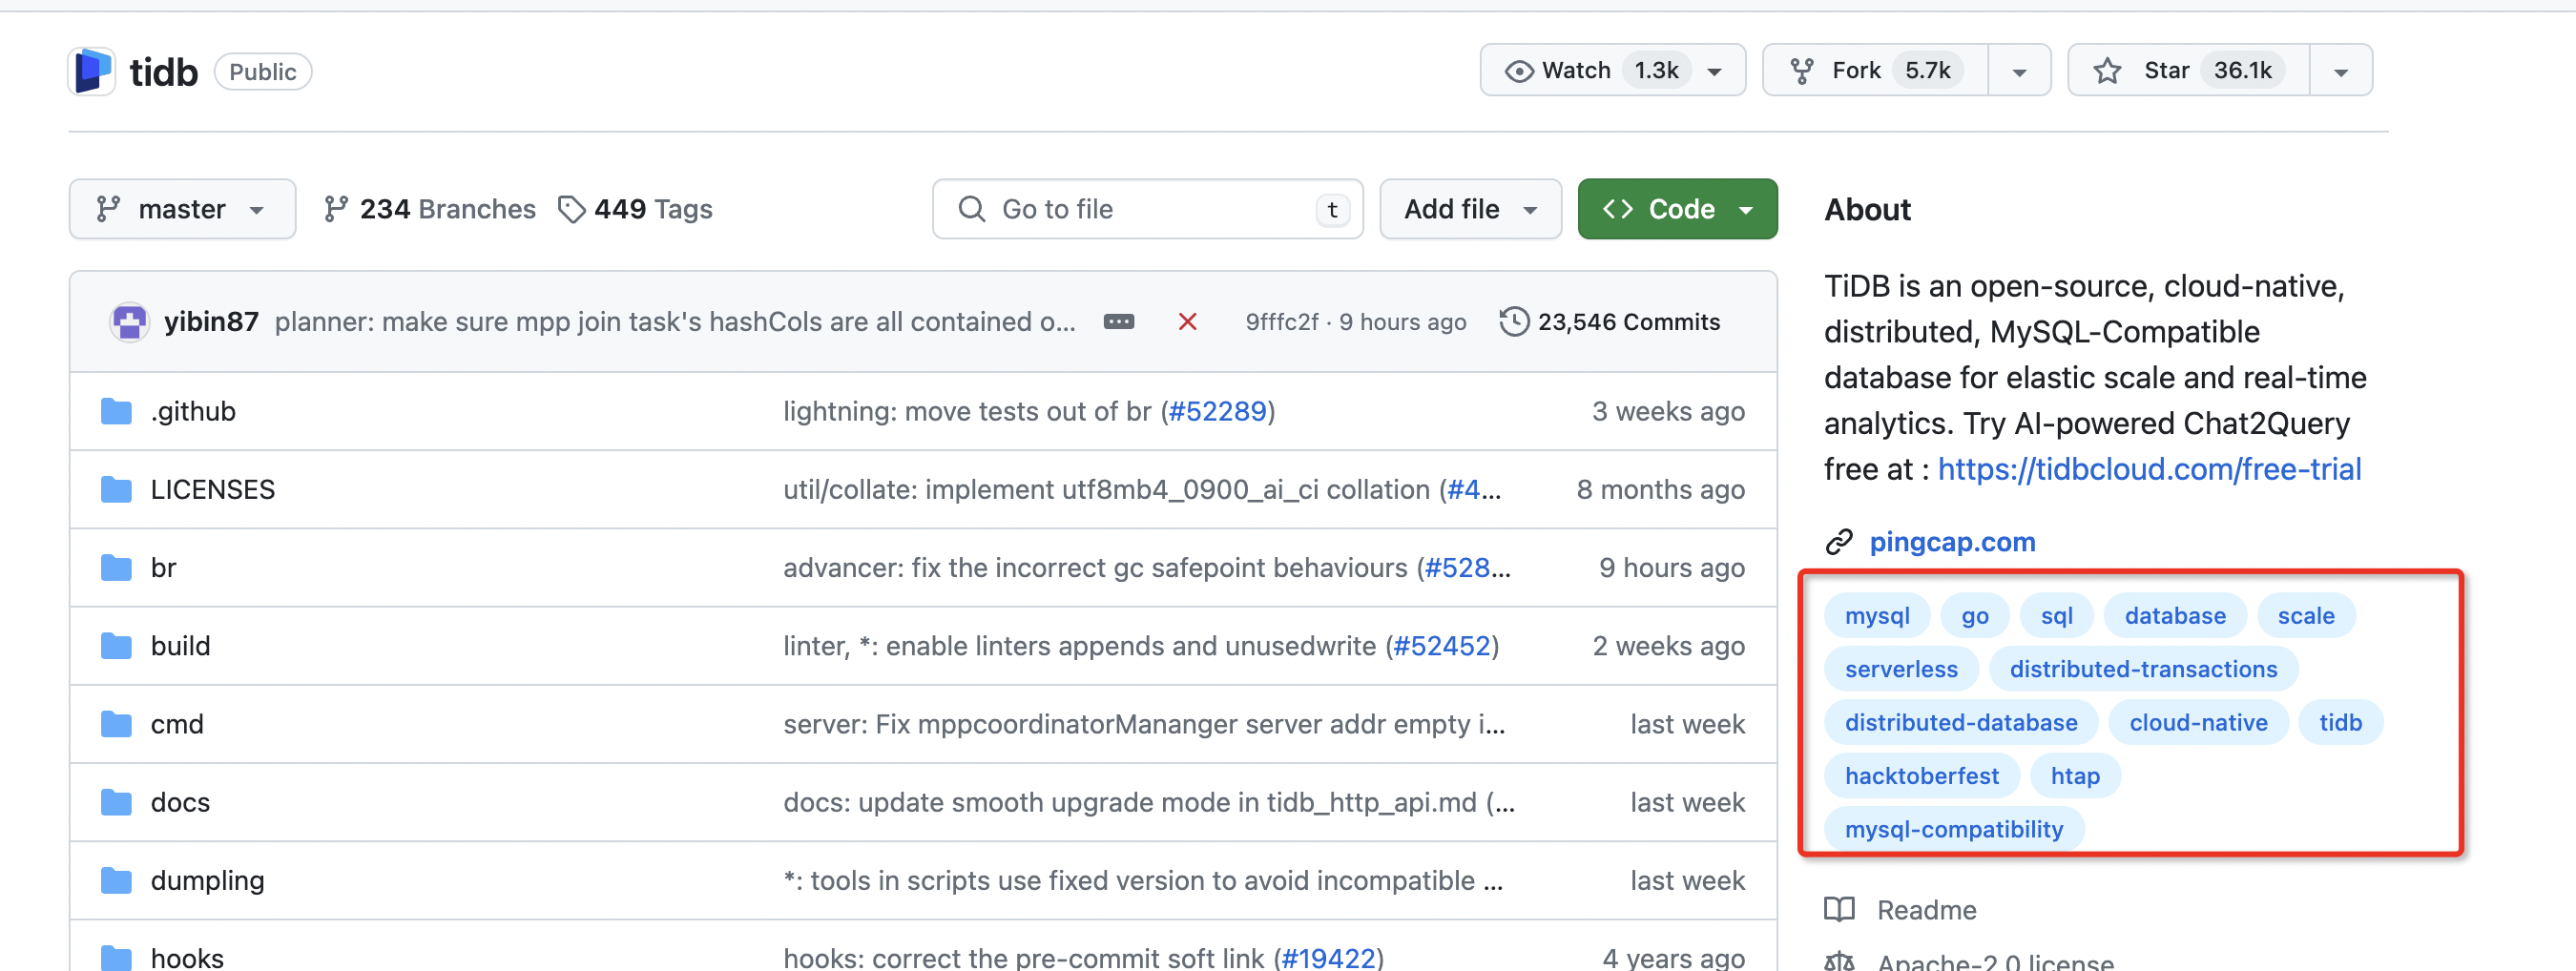Screen dimensions: 2576x971
Task: Select the scale topic tag
Action: (x=2306, y=616)
